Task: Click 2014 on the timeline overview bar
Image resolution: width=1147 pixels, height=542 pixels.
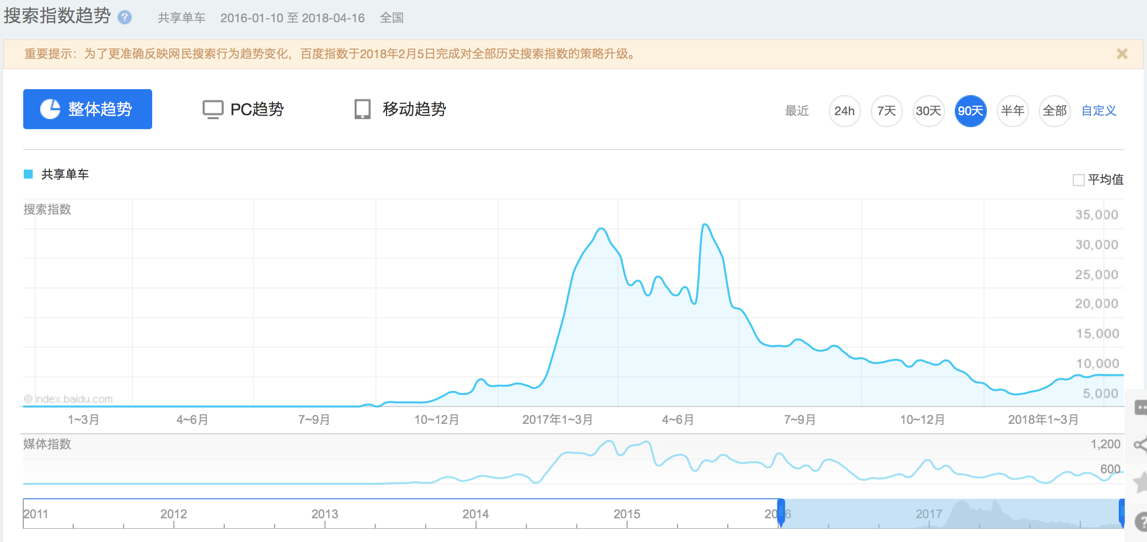Action: (475, 514)
